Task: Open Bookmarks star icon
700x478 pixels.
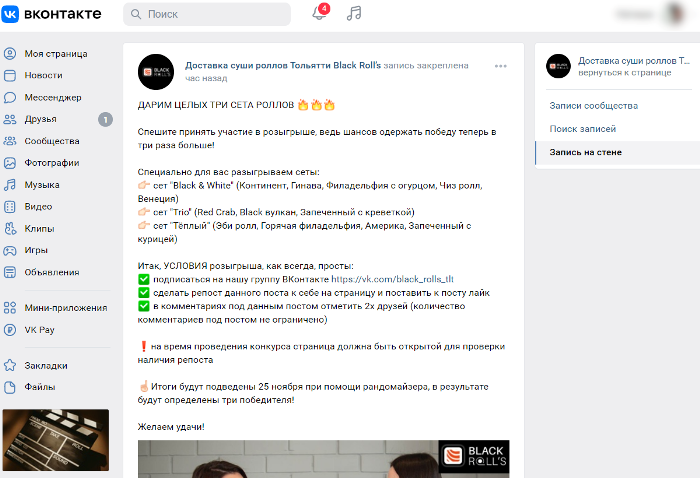Action: 10,366
